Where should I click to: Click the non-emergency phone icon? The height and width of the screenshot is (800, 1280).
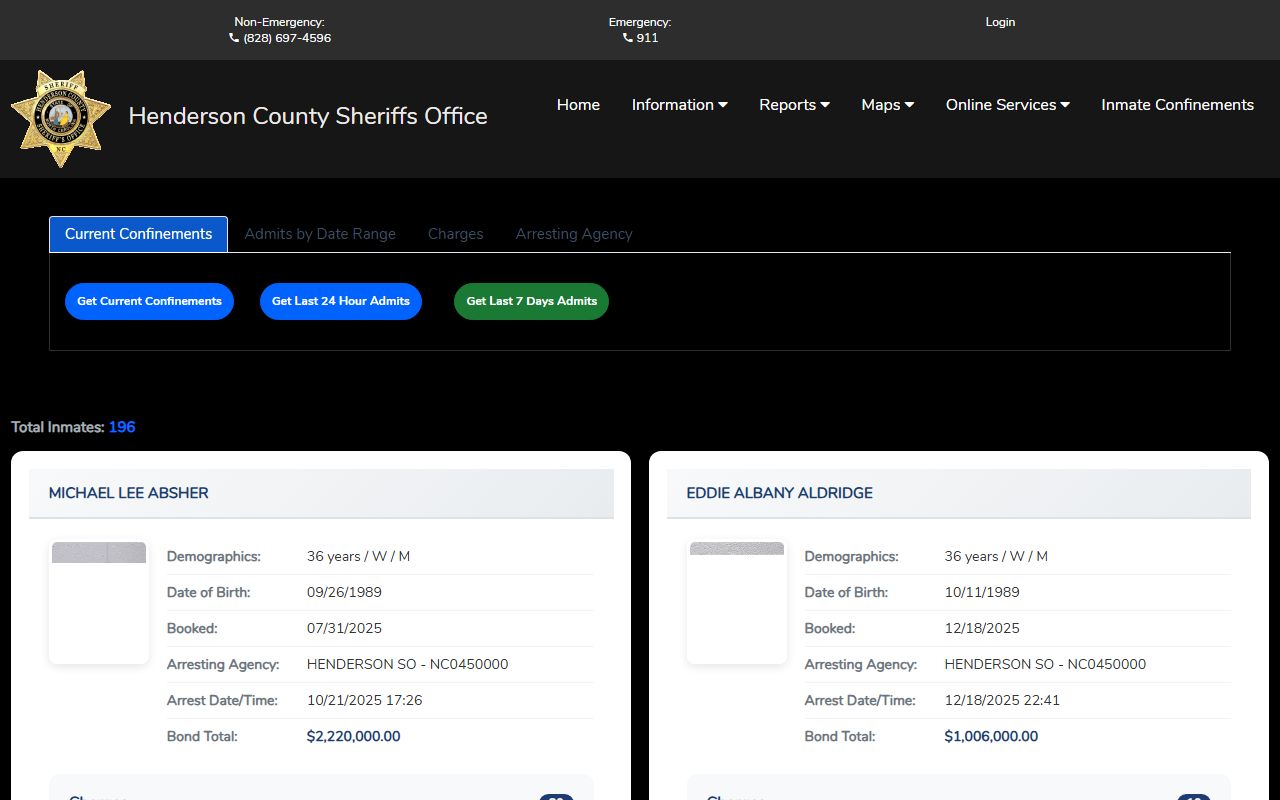pos(234,38)
